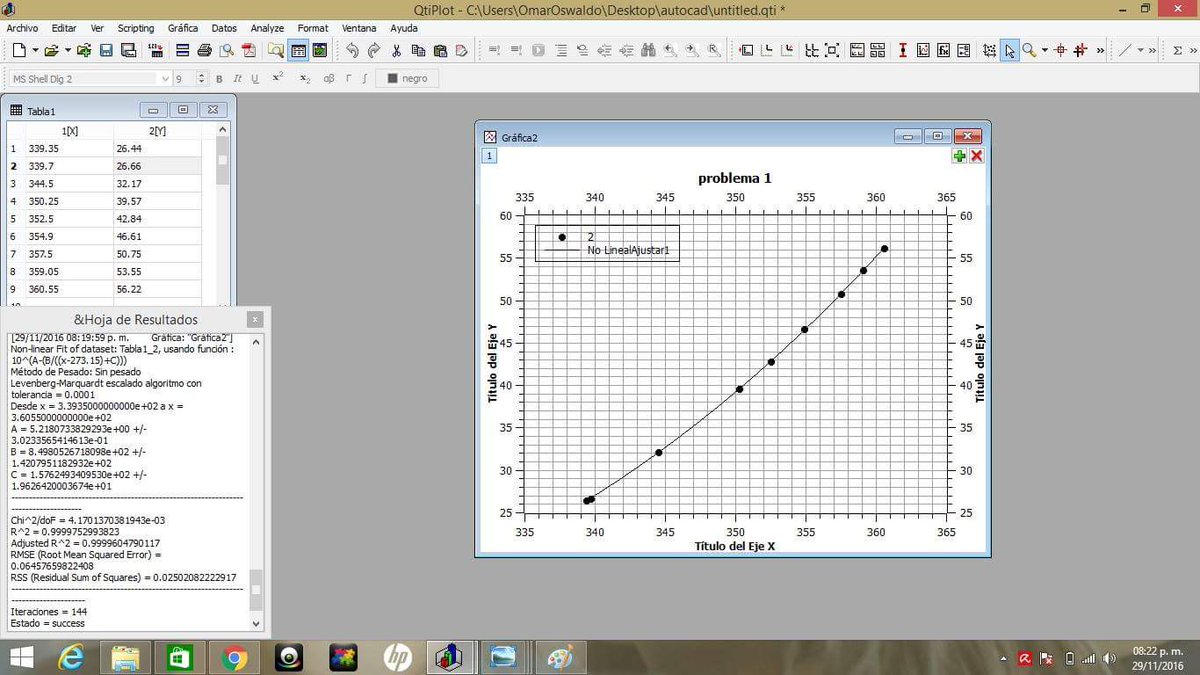
Task: Open the Gráfica menu
Action: coord(183,29)
